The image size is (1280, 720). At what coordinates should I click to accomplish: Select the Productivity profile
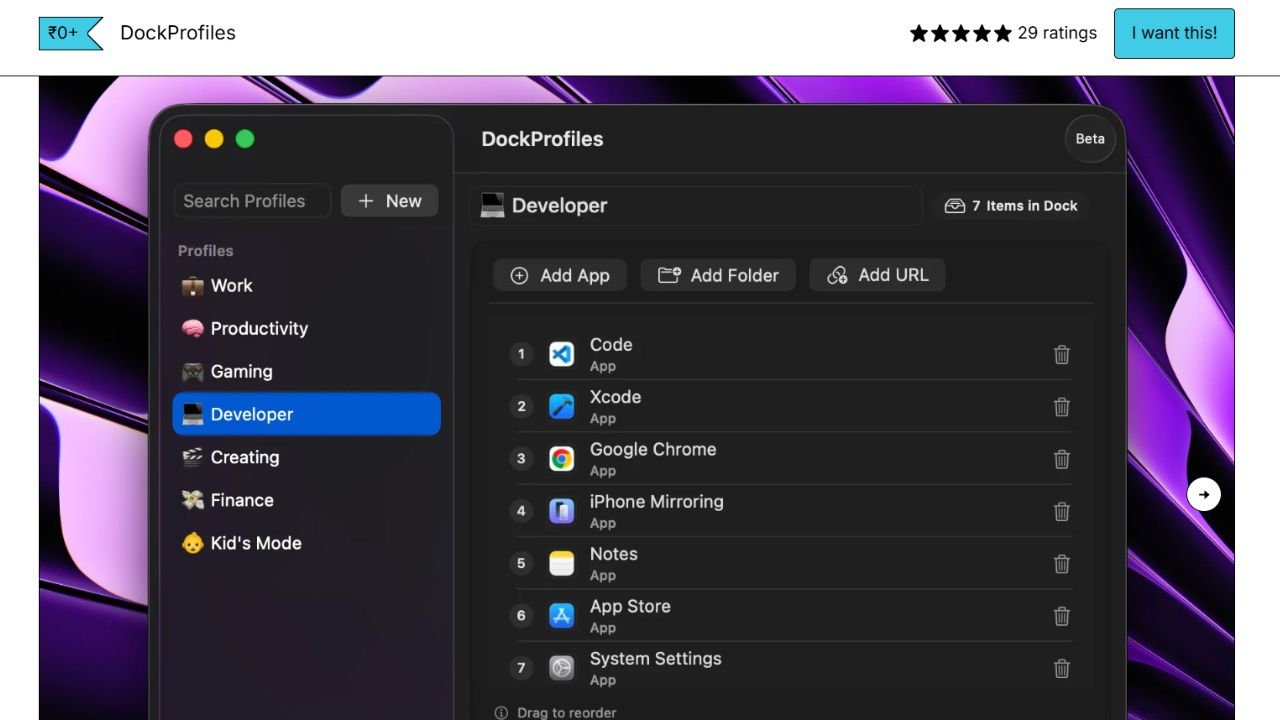[x=306, y=328]
